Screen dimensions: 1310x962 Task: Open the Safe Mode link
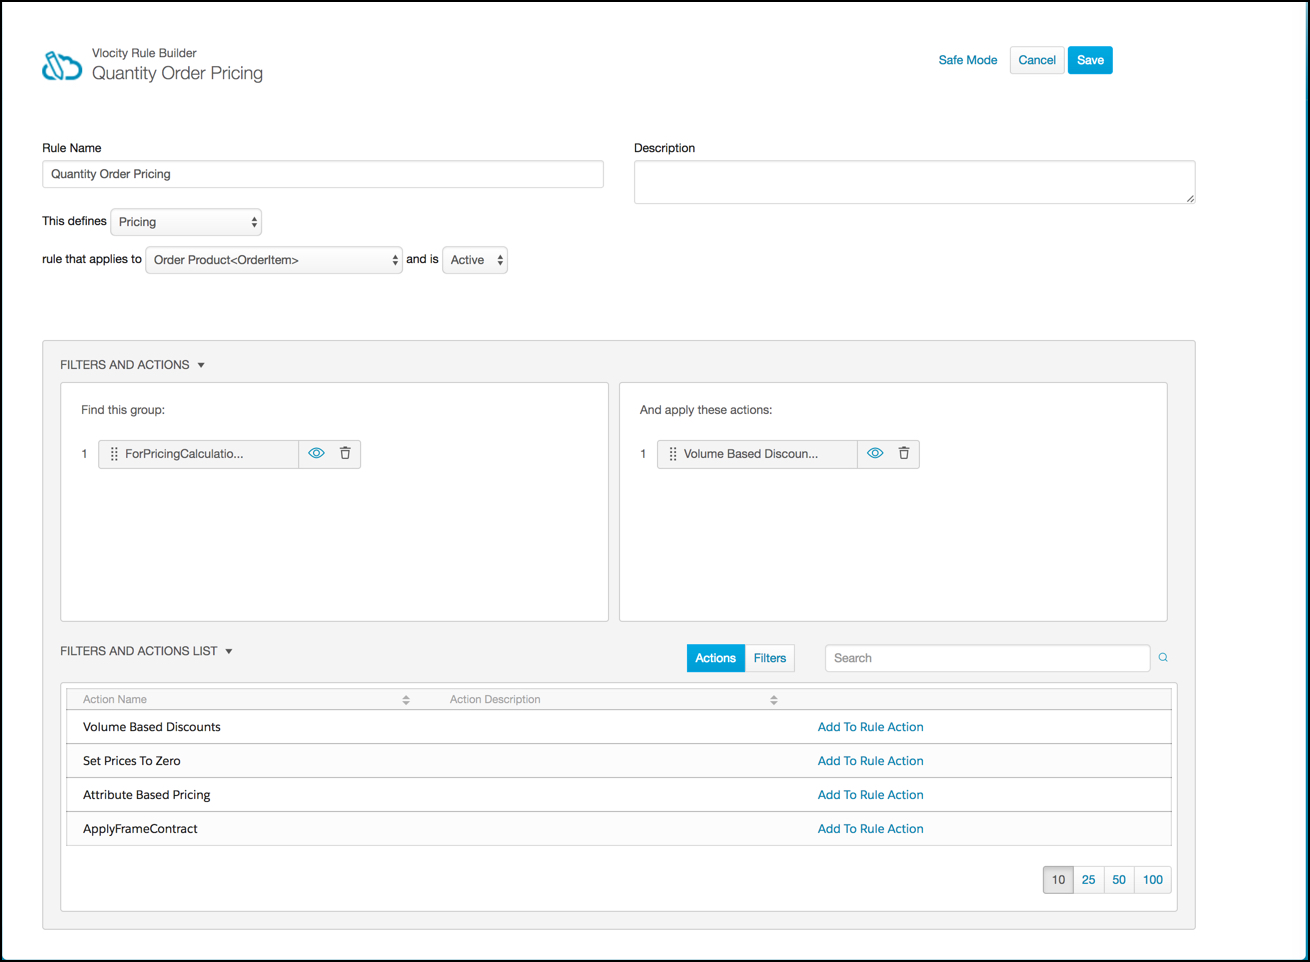coord(968,60)
